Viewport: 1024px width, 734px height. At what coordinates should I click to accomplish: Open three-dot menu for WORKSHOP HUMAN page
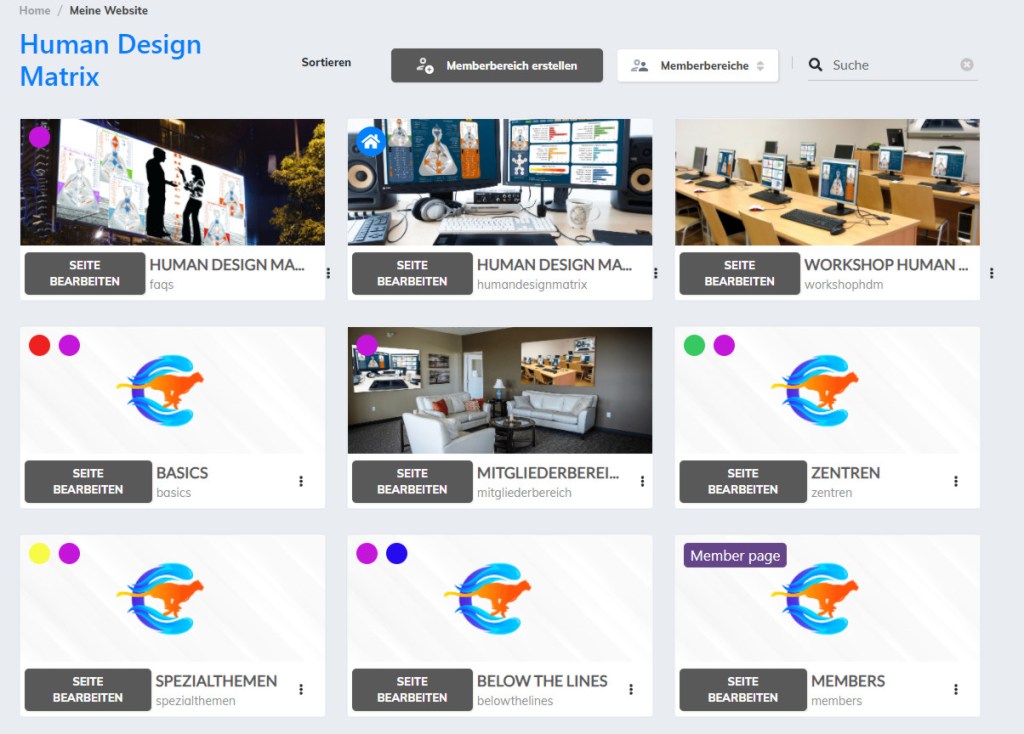pos(991,273)
